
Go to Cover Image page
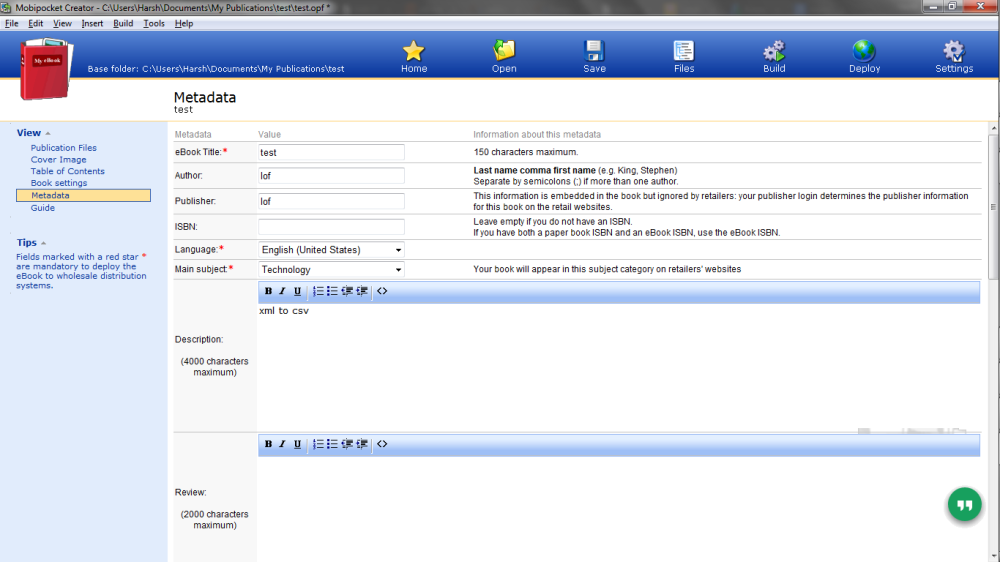[59, 159]
